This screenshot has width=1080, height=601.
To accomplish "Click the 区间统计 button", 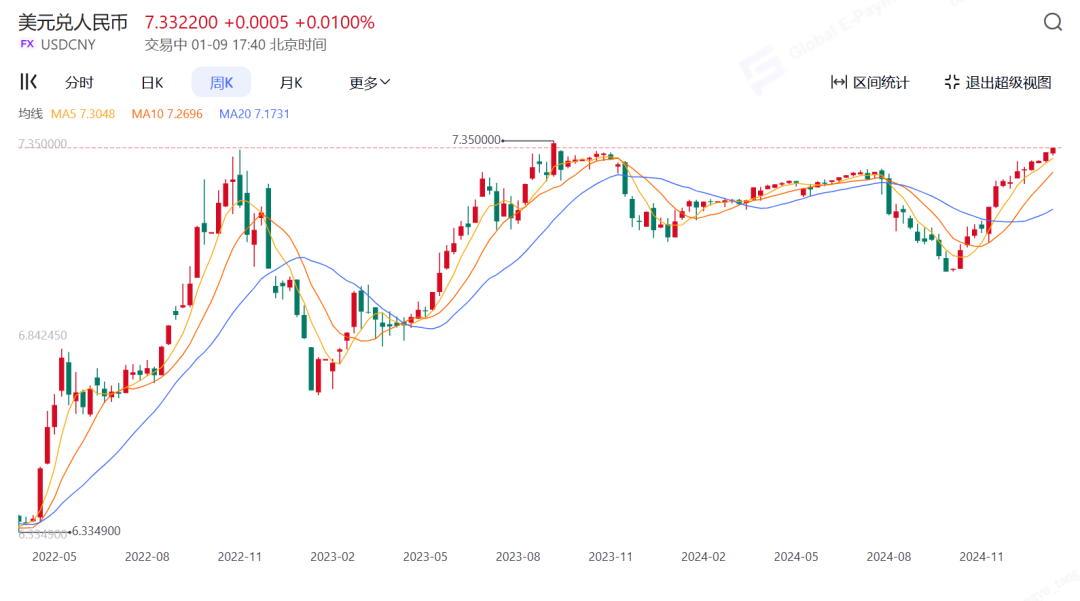I will 870,83.
